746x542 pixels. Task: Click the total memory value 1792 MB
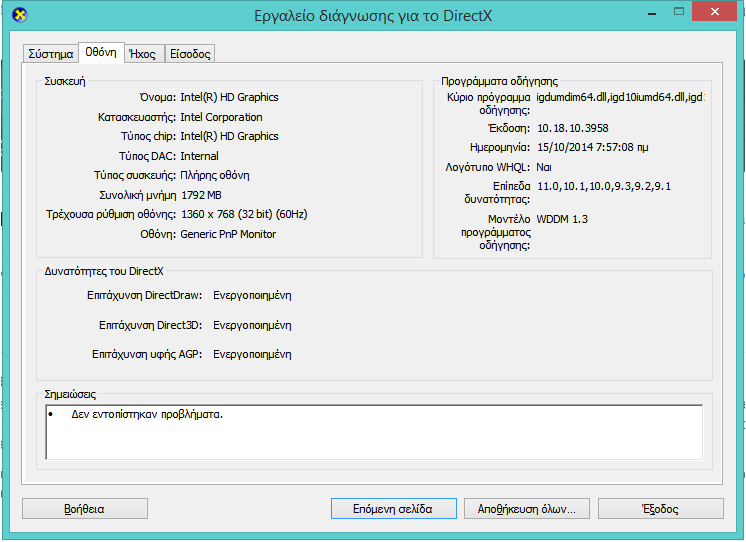(x=201, y=195)
